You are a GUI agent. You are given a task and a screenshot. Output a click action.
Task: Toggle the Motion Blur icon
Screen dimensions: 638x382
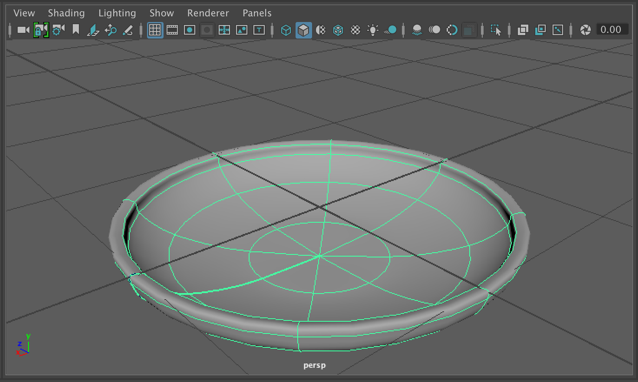(434, 30)
